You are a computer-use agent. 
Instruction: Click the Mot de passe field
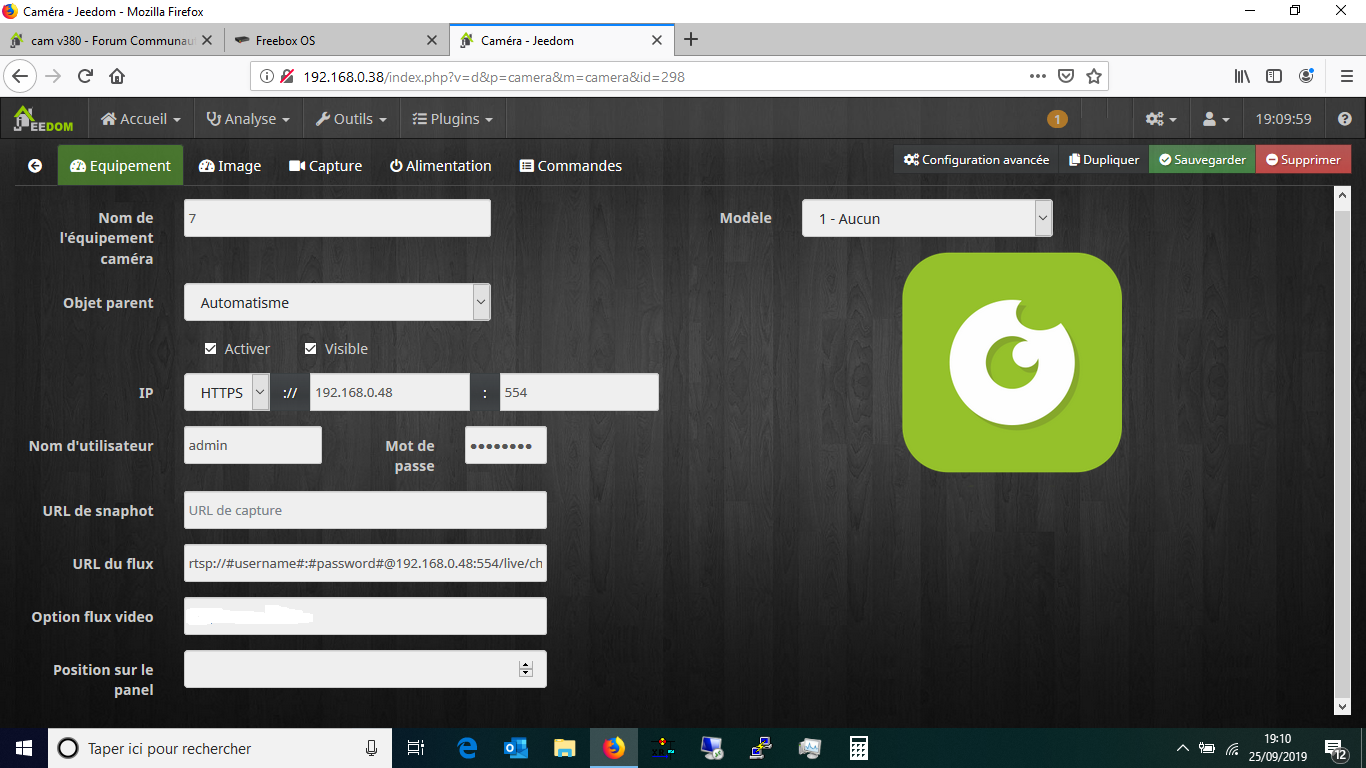click(506, 445)
